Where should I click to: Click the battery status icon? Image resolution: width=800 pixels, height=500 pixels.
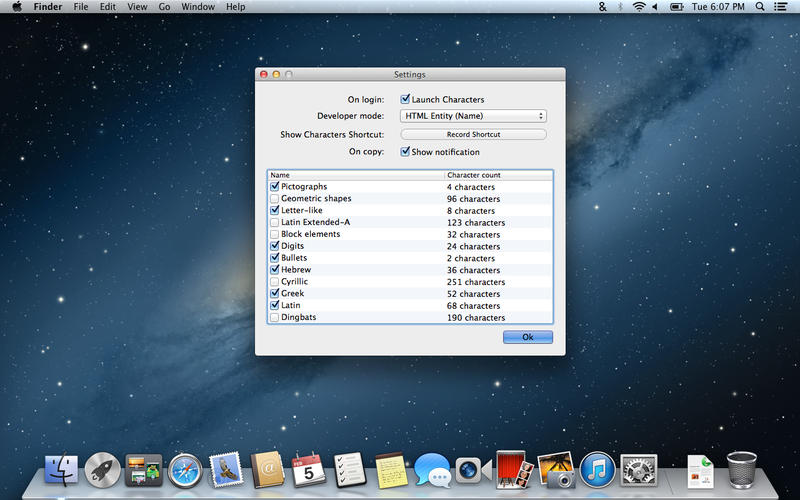pos(677,7)
